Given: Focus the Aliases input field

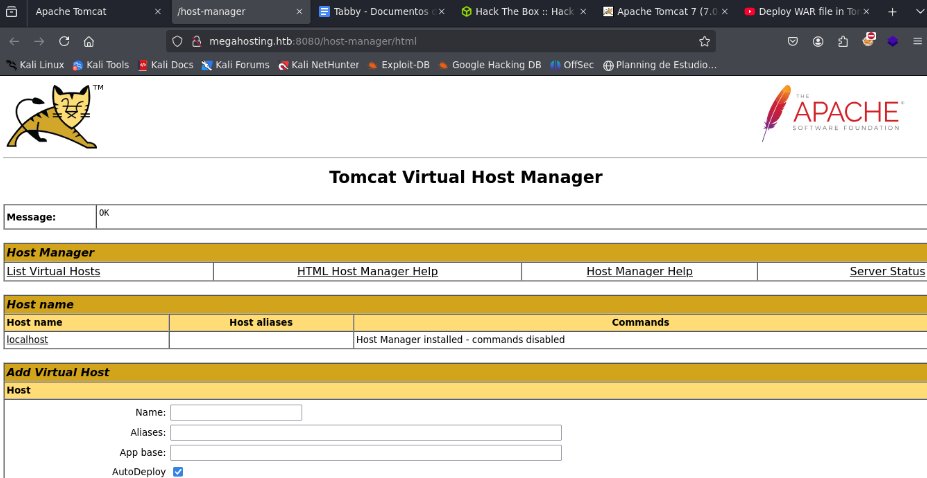Looking at the screenshot, I should (366, 433).
